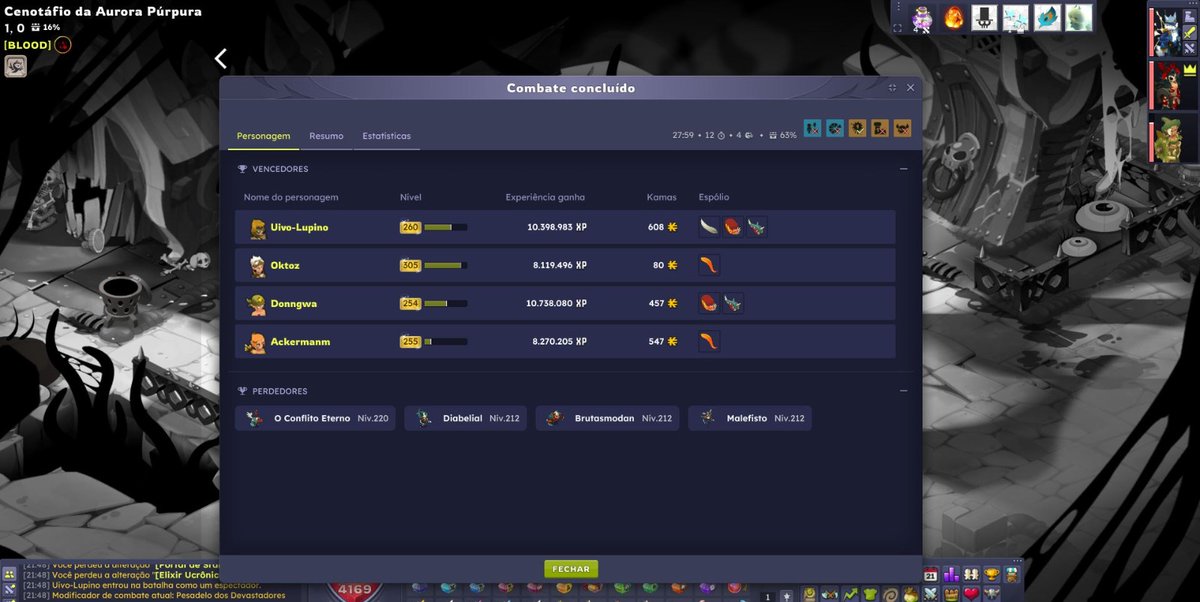This screenshot has height=602, width=1200.
Task: Click the yellow crown on second fighter card
Action: click(1190, 70)
